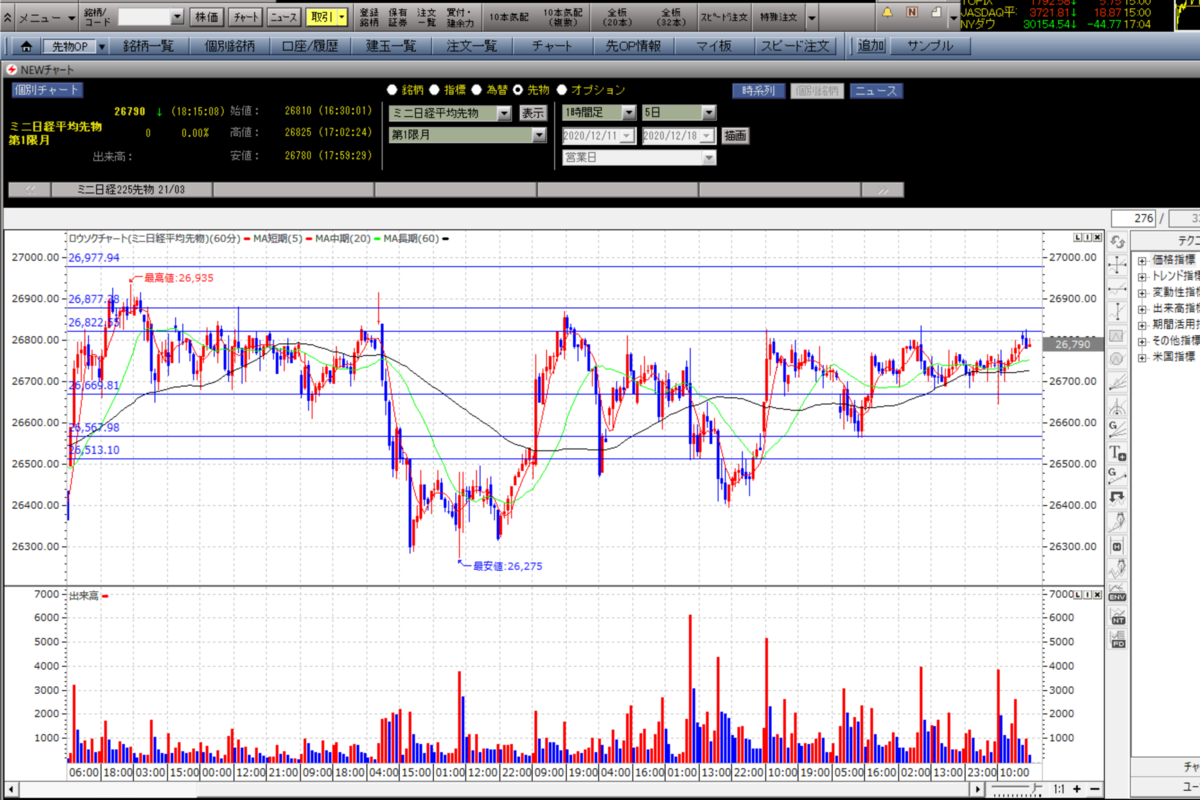This screenshot has width=1200, height=800.
Task: Click the alert bell icon
Action: click(x=889, y=12)
